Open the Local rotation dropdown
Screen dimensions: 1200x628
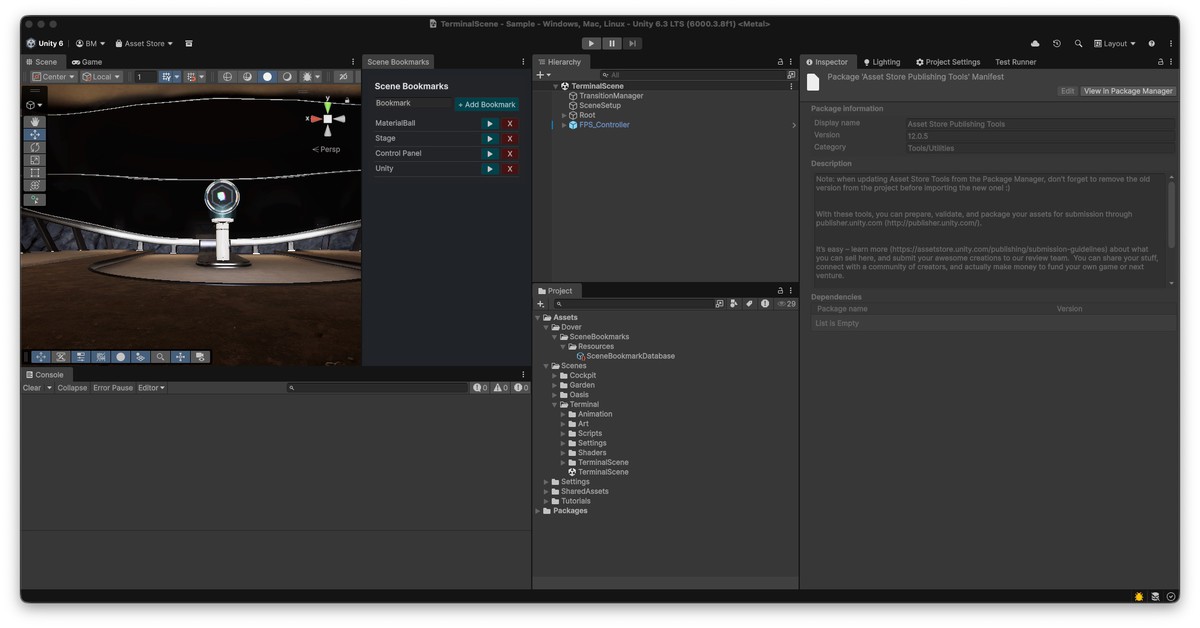point(101,77)
